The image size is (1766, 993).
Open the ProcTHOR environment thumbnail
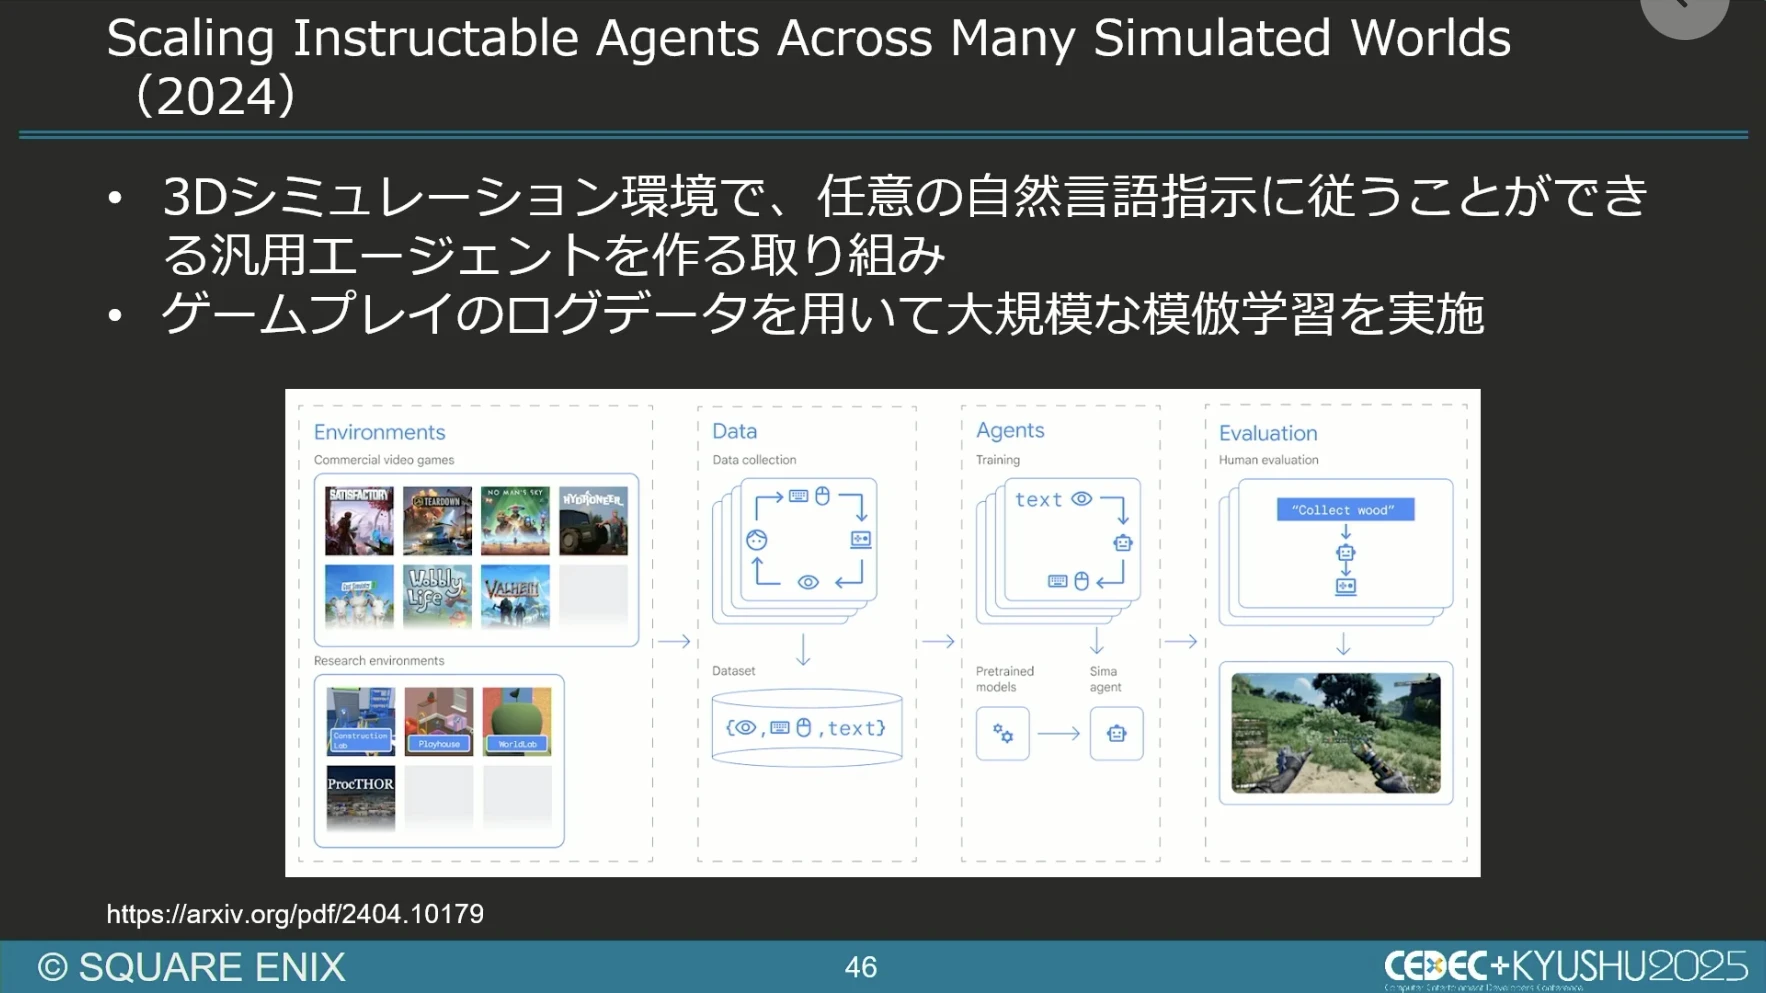pyautogui.click(x=361, y=798)
